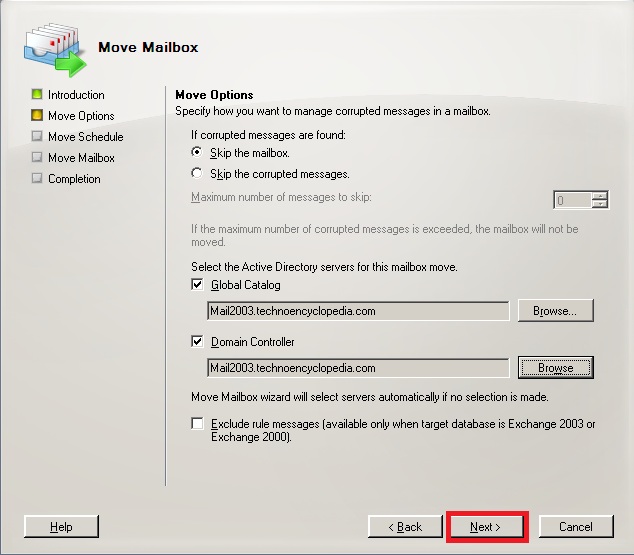Click 'Select the Active Directory servers' text

(x=324, y=267)
